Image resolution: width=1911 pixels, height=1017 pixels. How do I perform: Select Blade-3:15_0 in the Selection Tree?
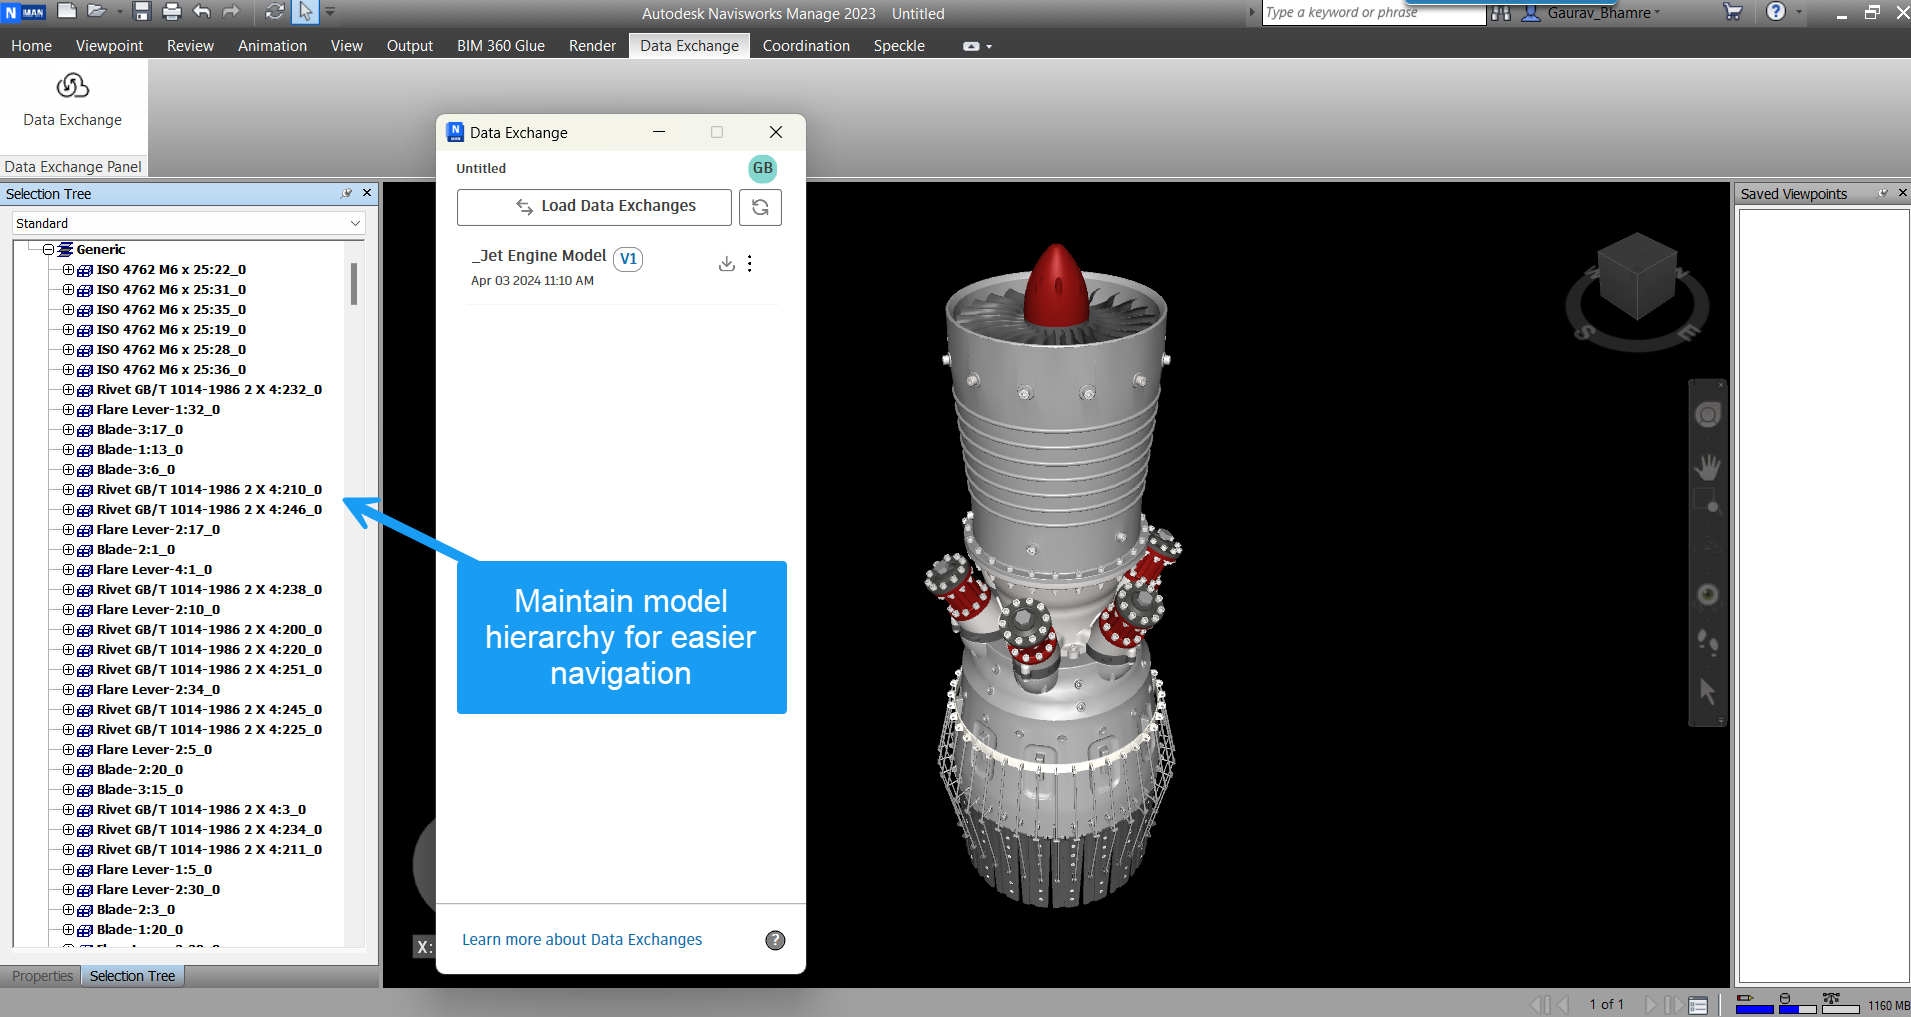point(140,789)
